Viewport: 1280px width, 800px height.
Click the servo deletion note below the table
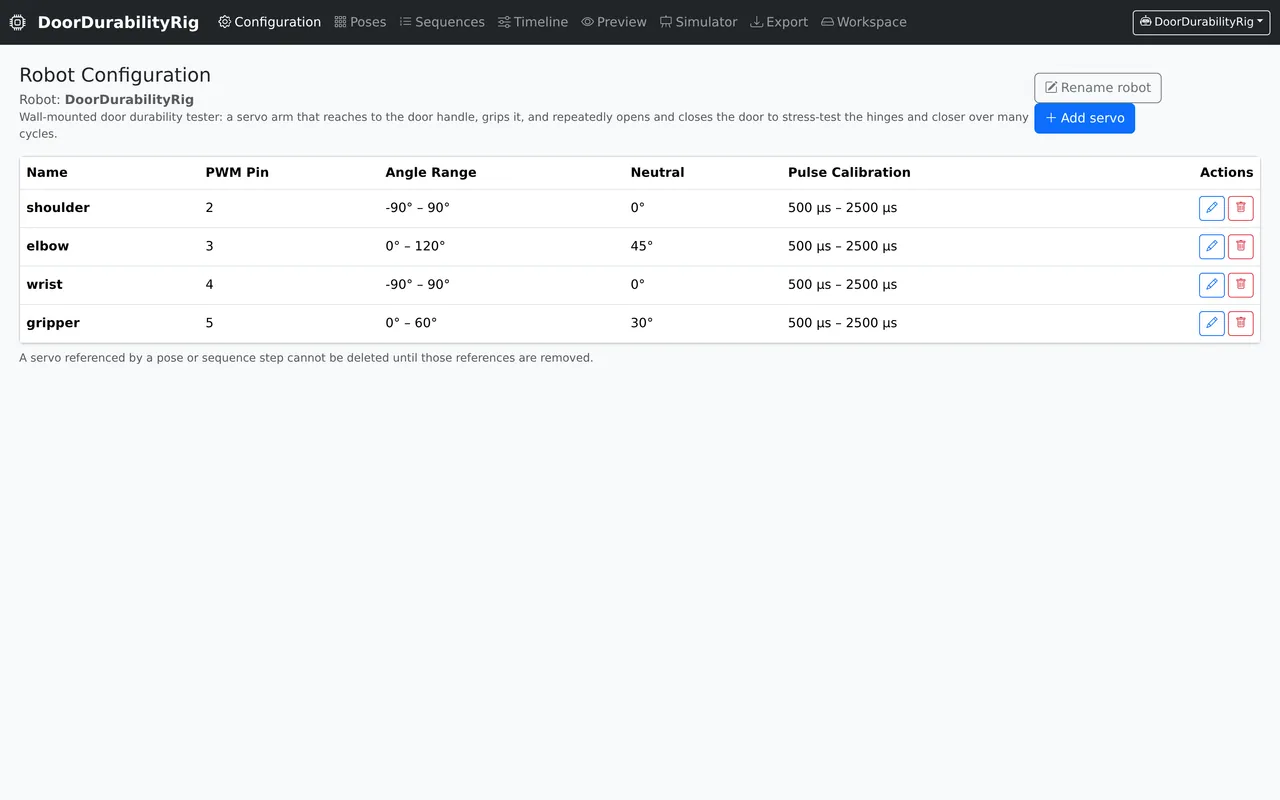coord(306,358)
